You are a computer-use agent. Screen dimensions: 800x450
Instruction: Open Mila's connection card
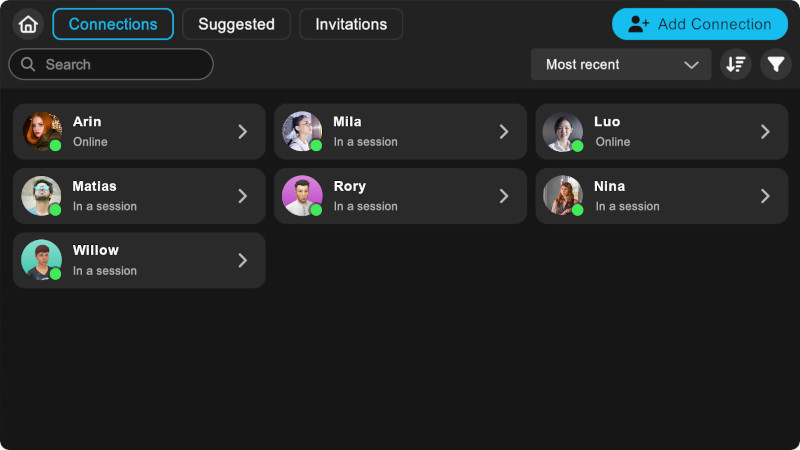click(x=400, y=132)
